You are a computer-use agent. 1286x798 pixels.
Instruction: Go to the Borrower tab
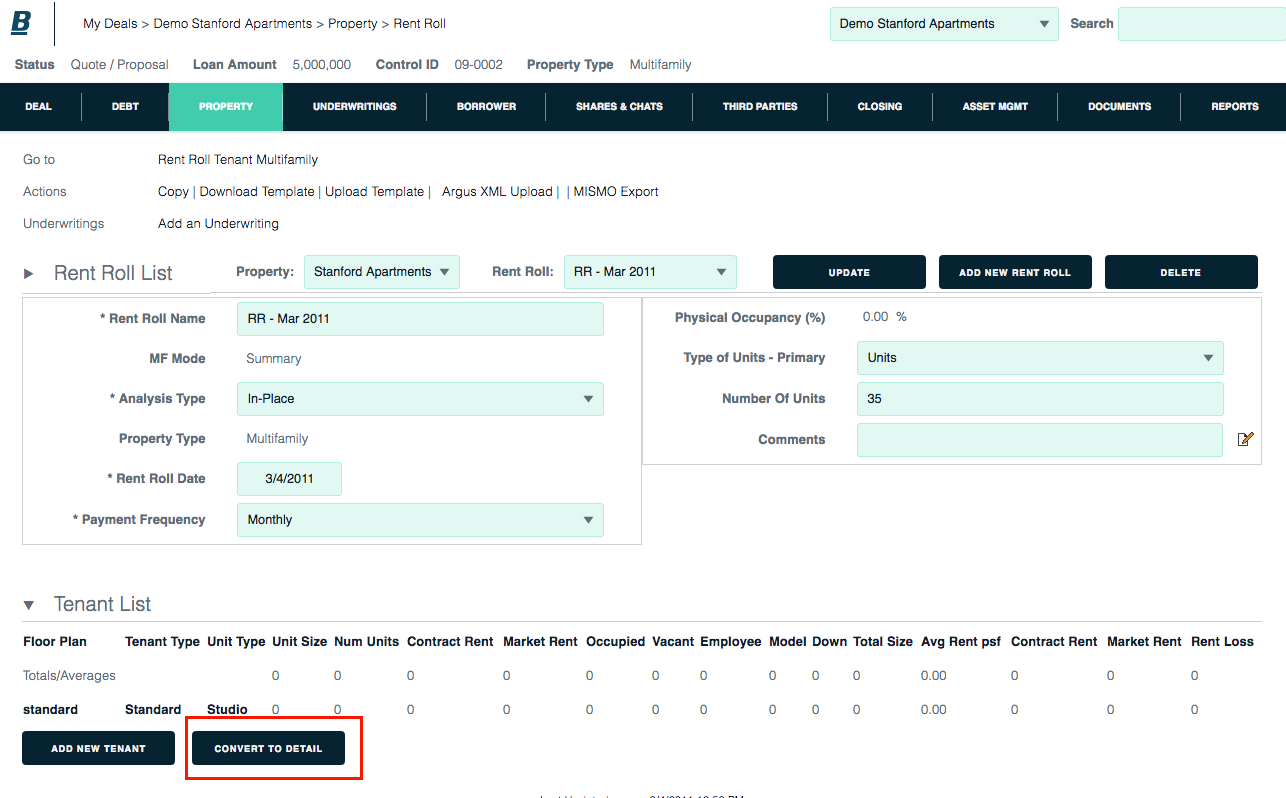pyautogui.click(x=486, y=106)
